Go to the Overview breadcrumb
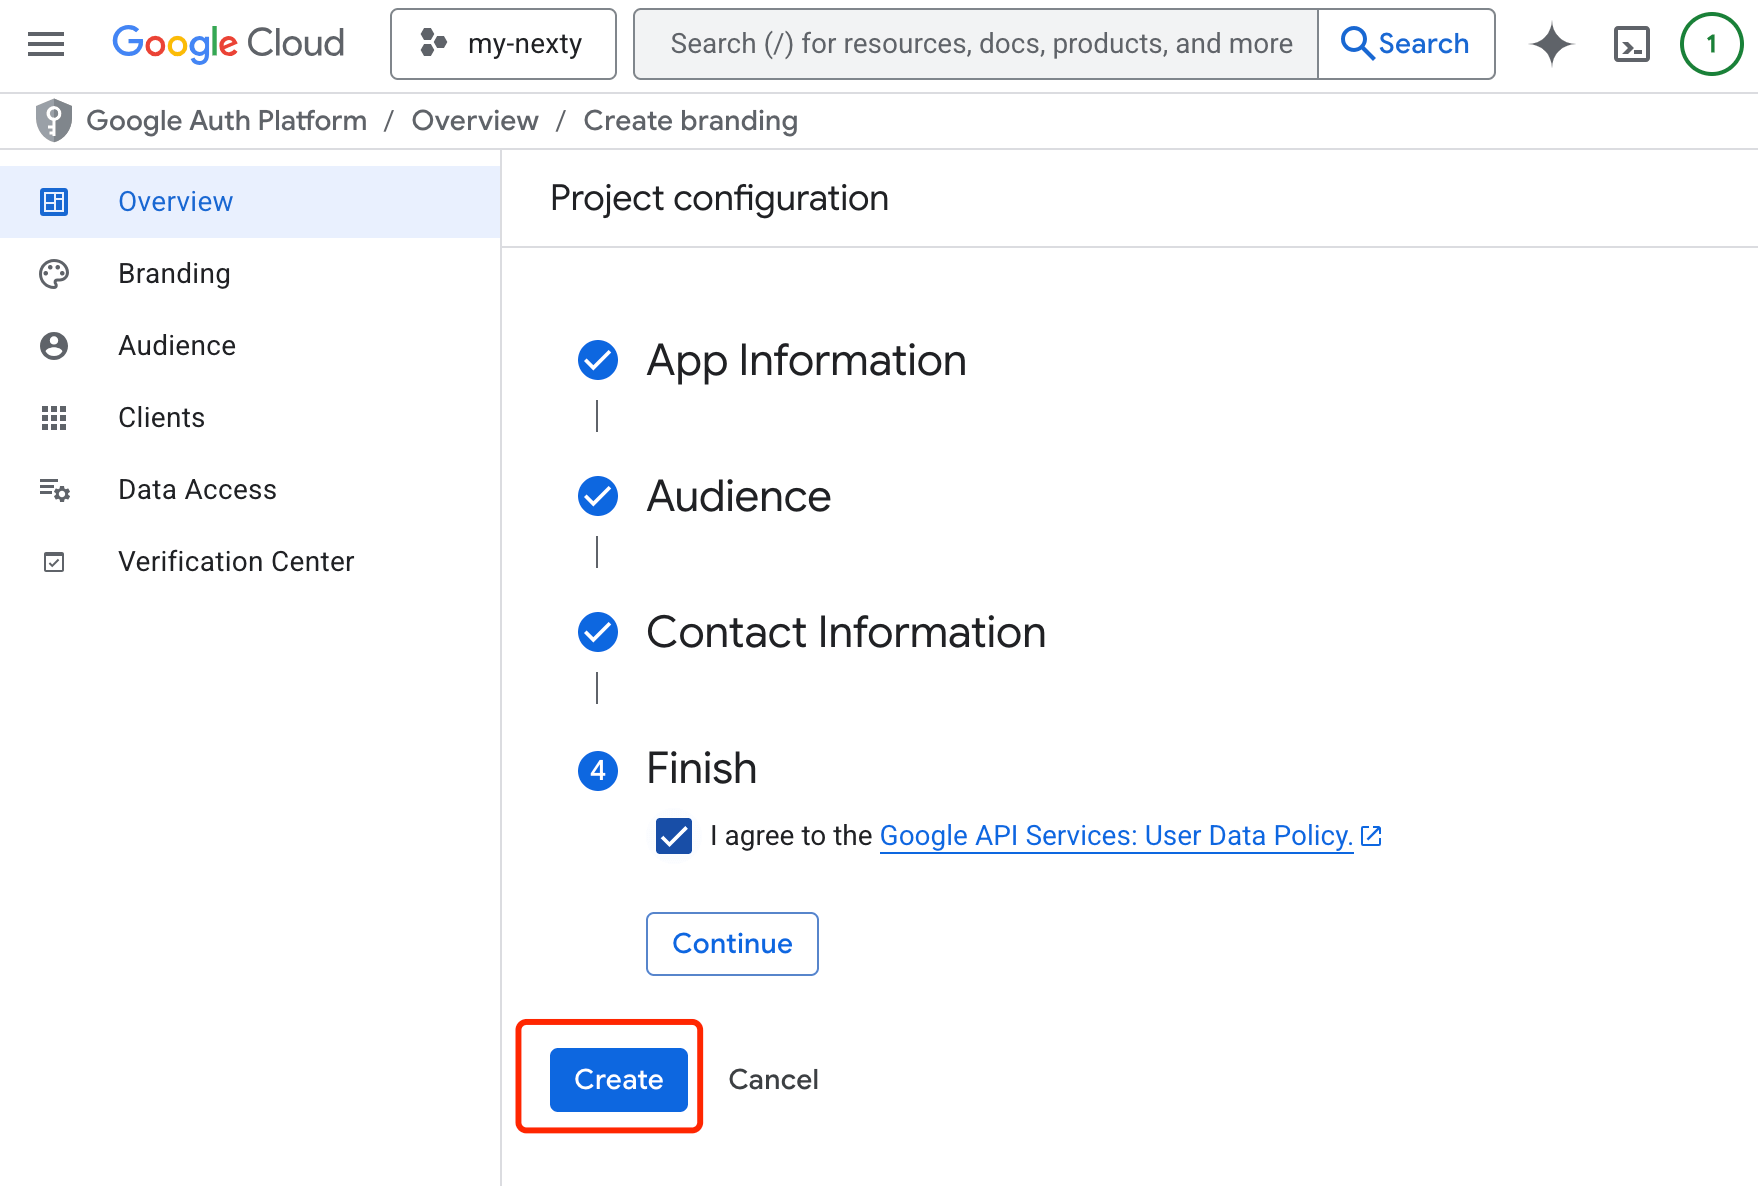The image size is (1758, 1186). coord(475,121)
